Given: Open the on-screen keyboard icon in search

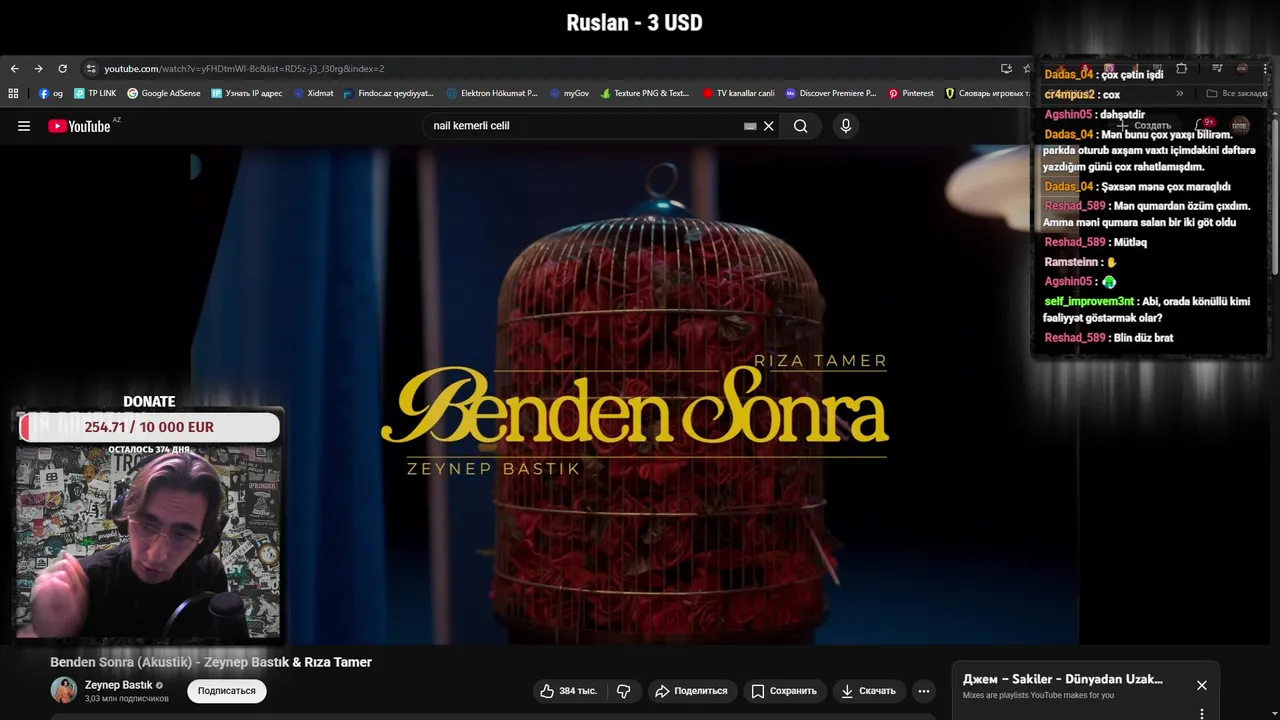Looking at the screenshot, I should [x=750, y=126].
